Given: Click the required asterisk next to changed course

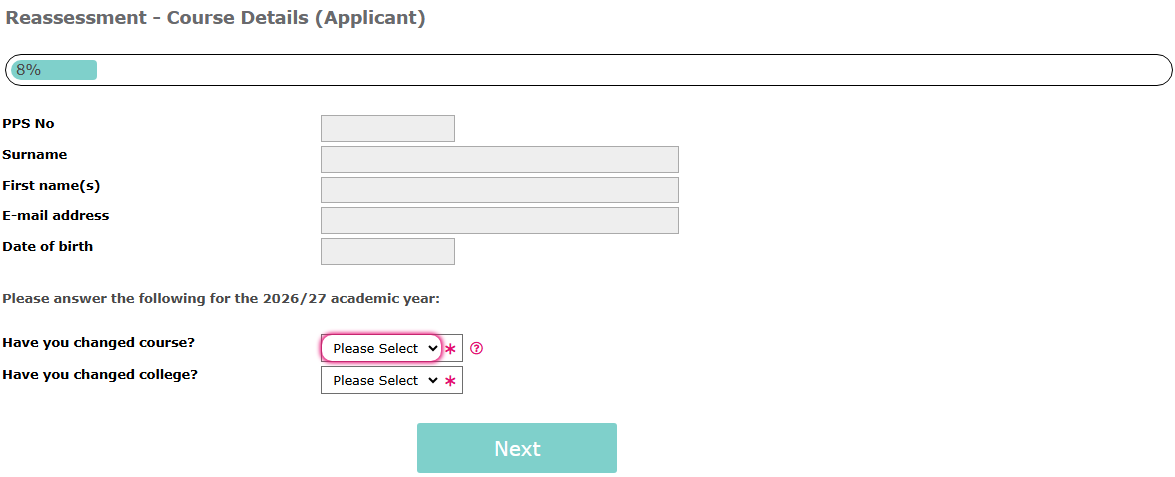Looking at the screenshot, I should pyautogui.click(x=450, y=349).
